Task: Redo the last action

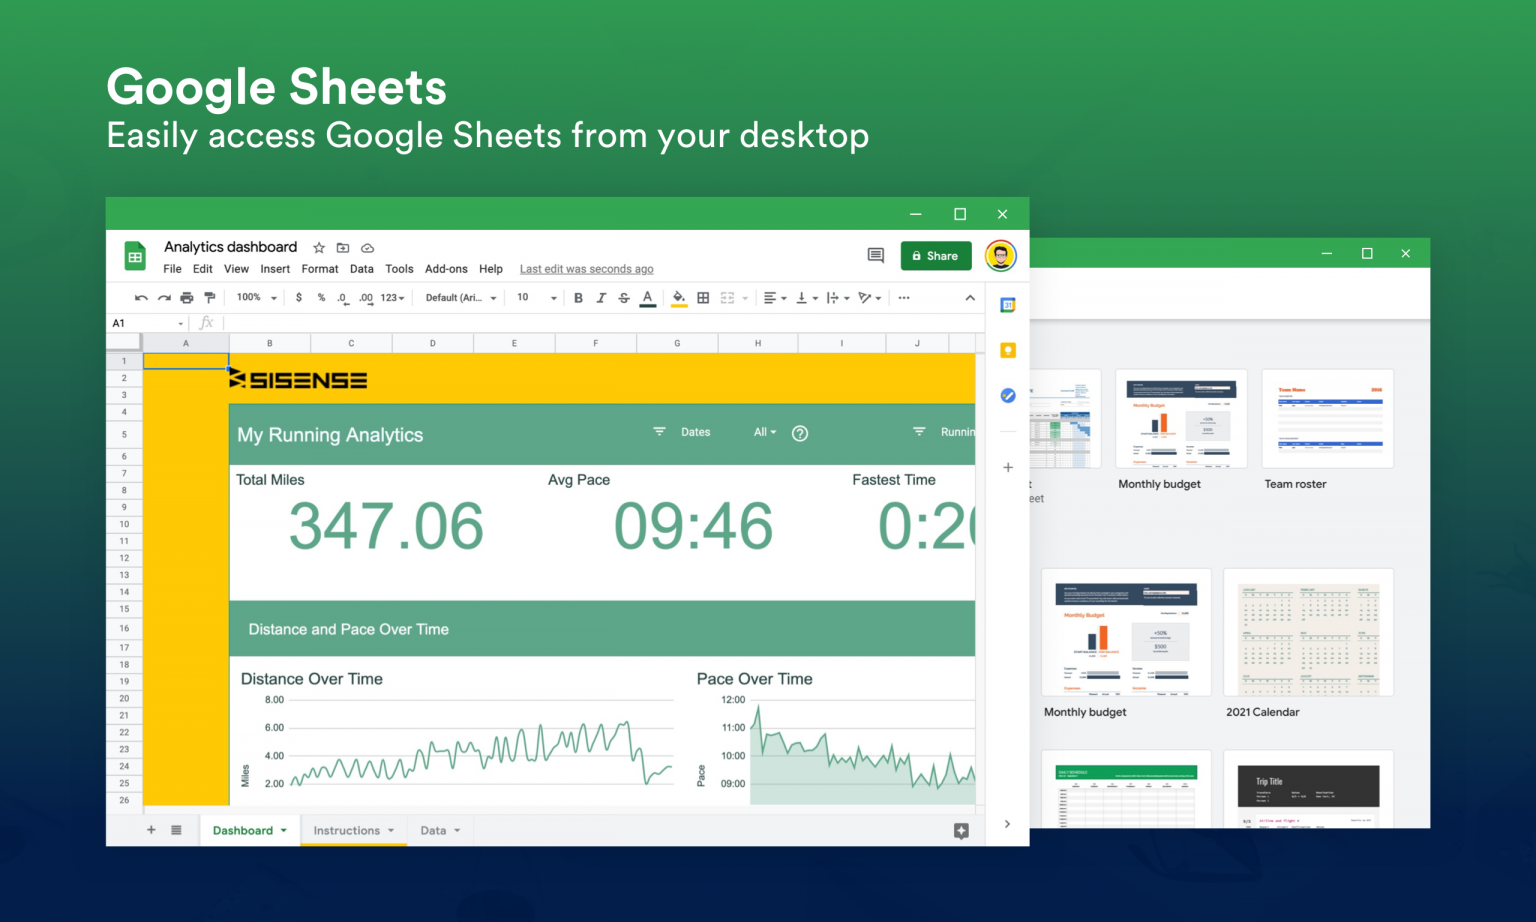Action: click(x=164, y=298)
